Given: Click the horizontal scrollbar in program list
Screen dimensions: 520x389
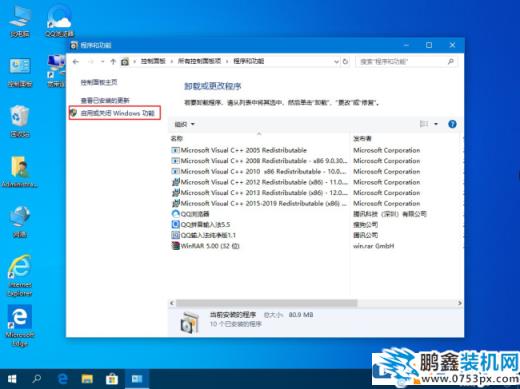Looking at the screenshot, I should tap(266, 303).
